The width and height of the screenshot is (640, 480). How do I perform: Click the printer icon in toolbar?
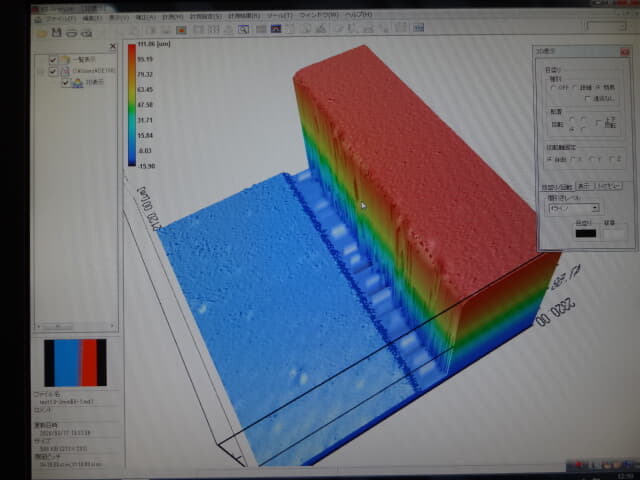coord(74,31)
